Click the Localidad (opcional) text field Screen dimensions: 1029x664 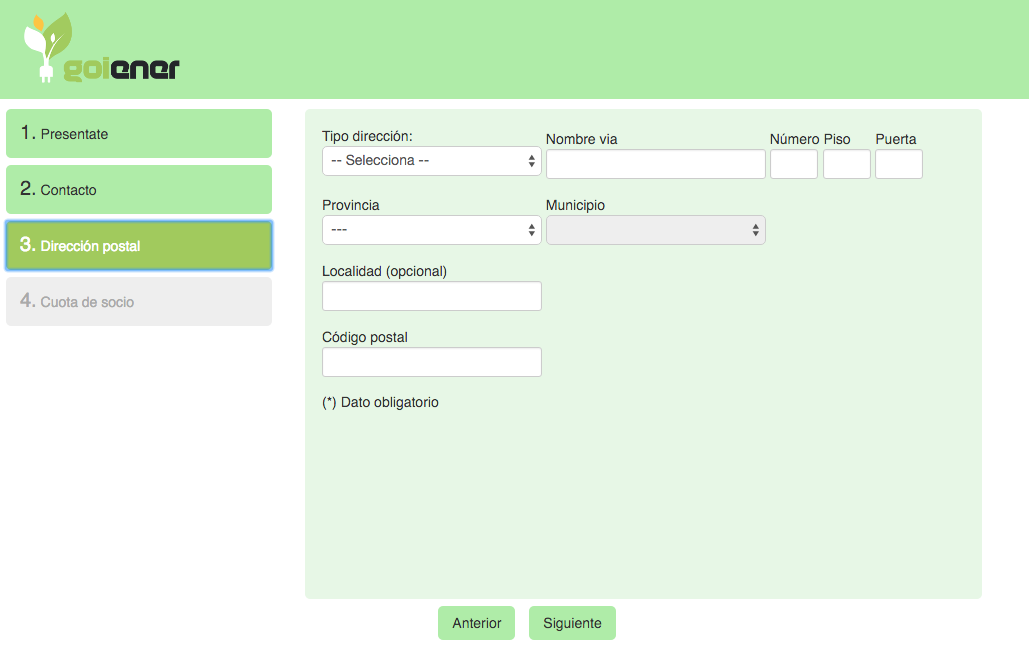point(431,296)
